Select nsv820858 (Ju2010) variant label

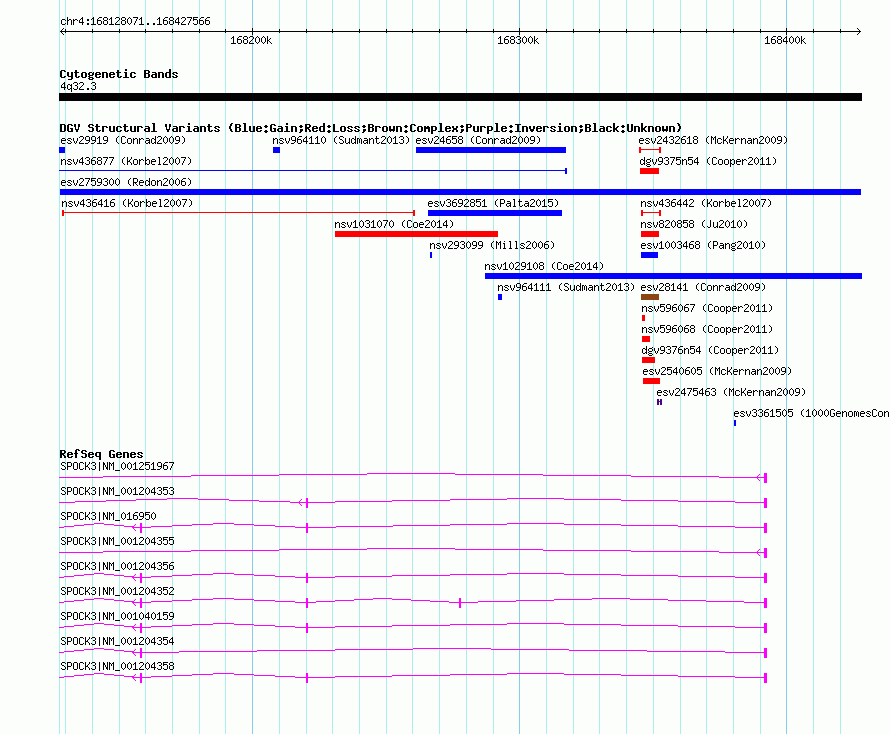coord(694,224)
